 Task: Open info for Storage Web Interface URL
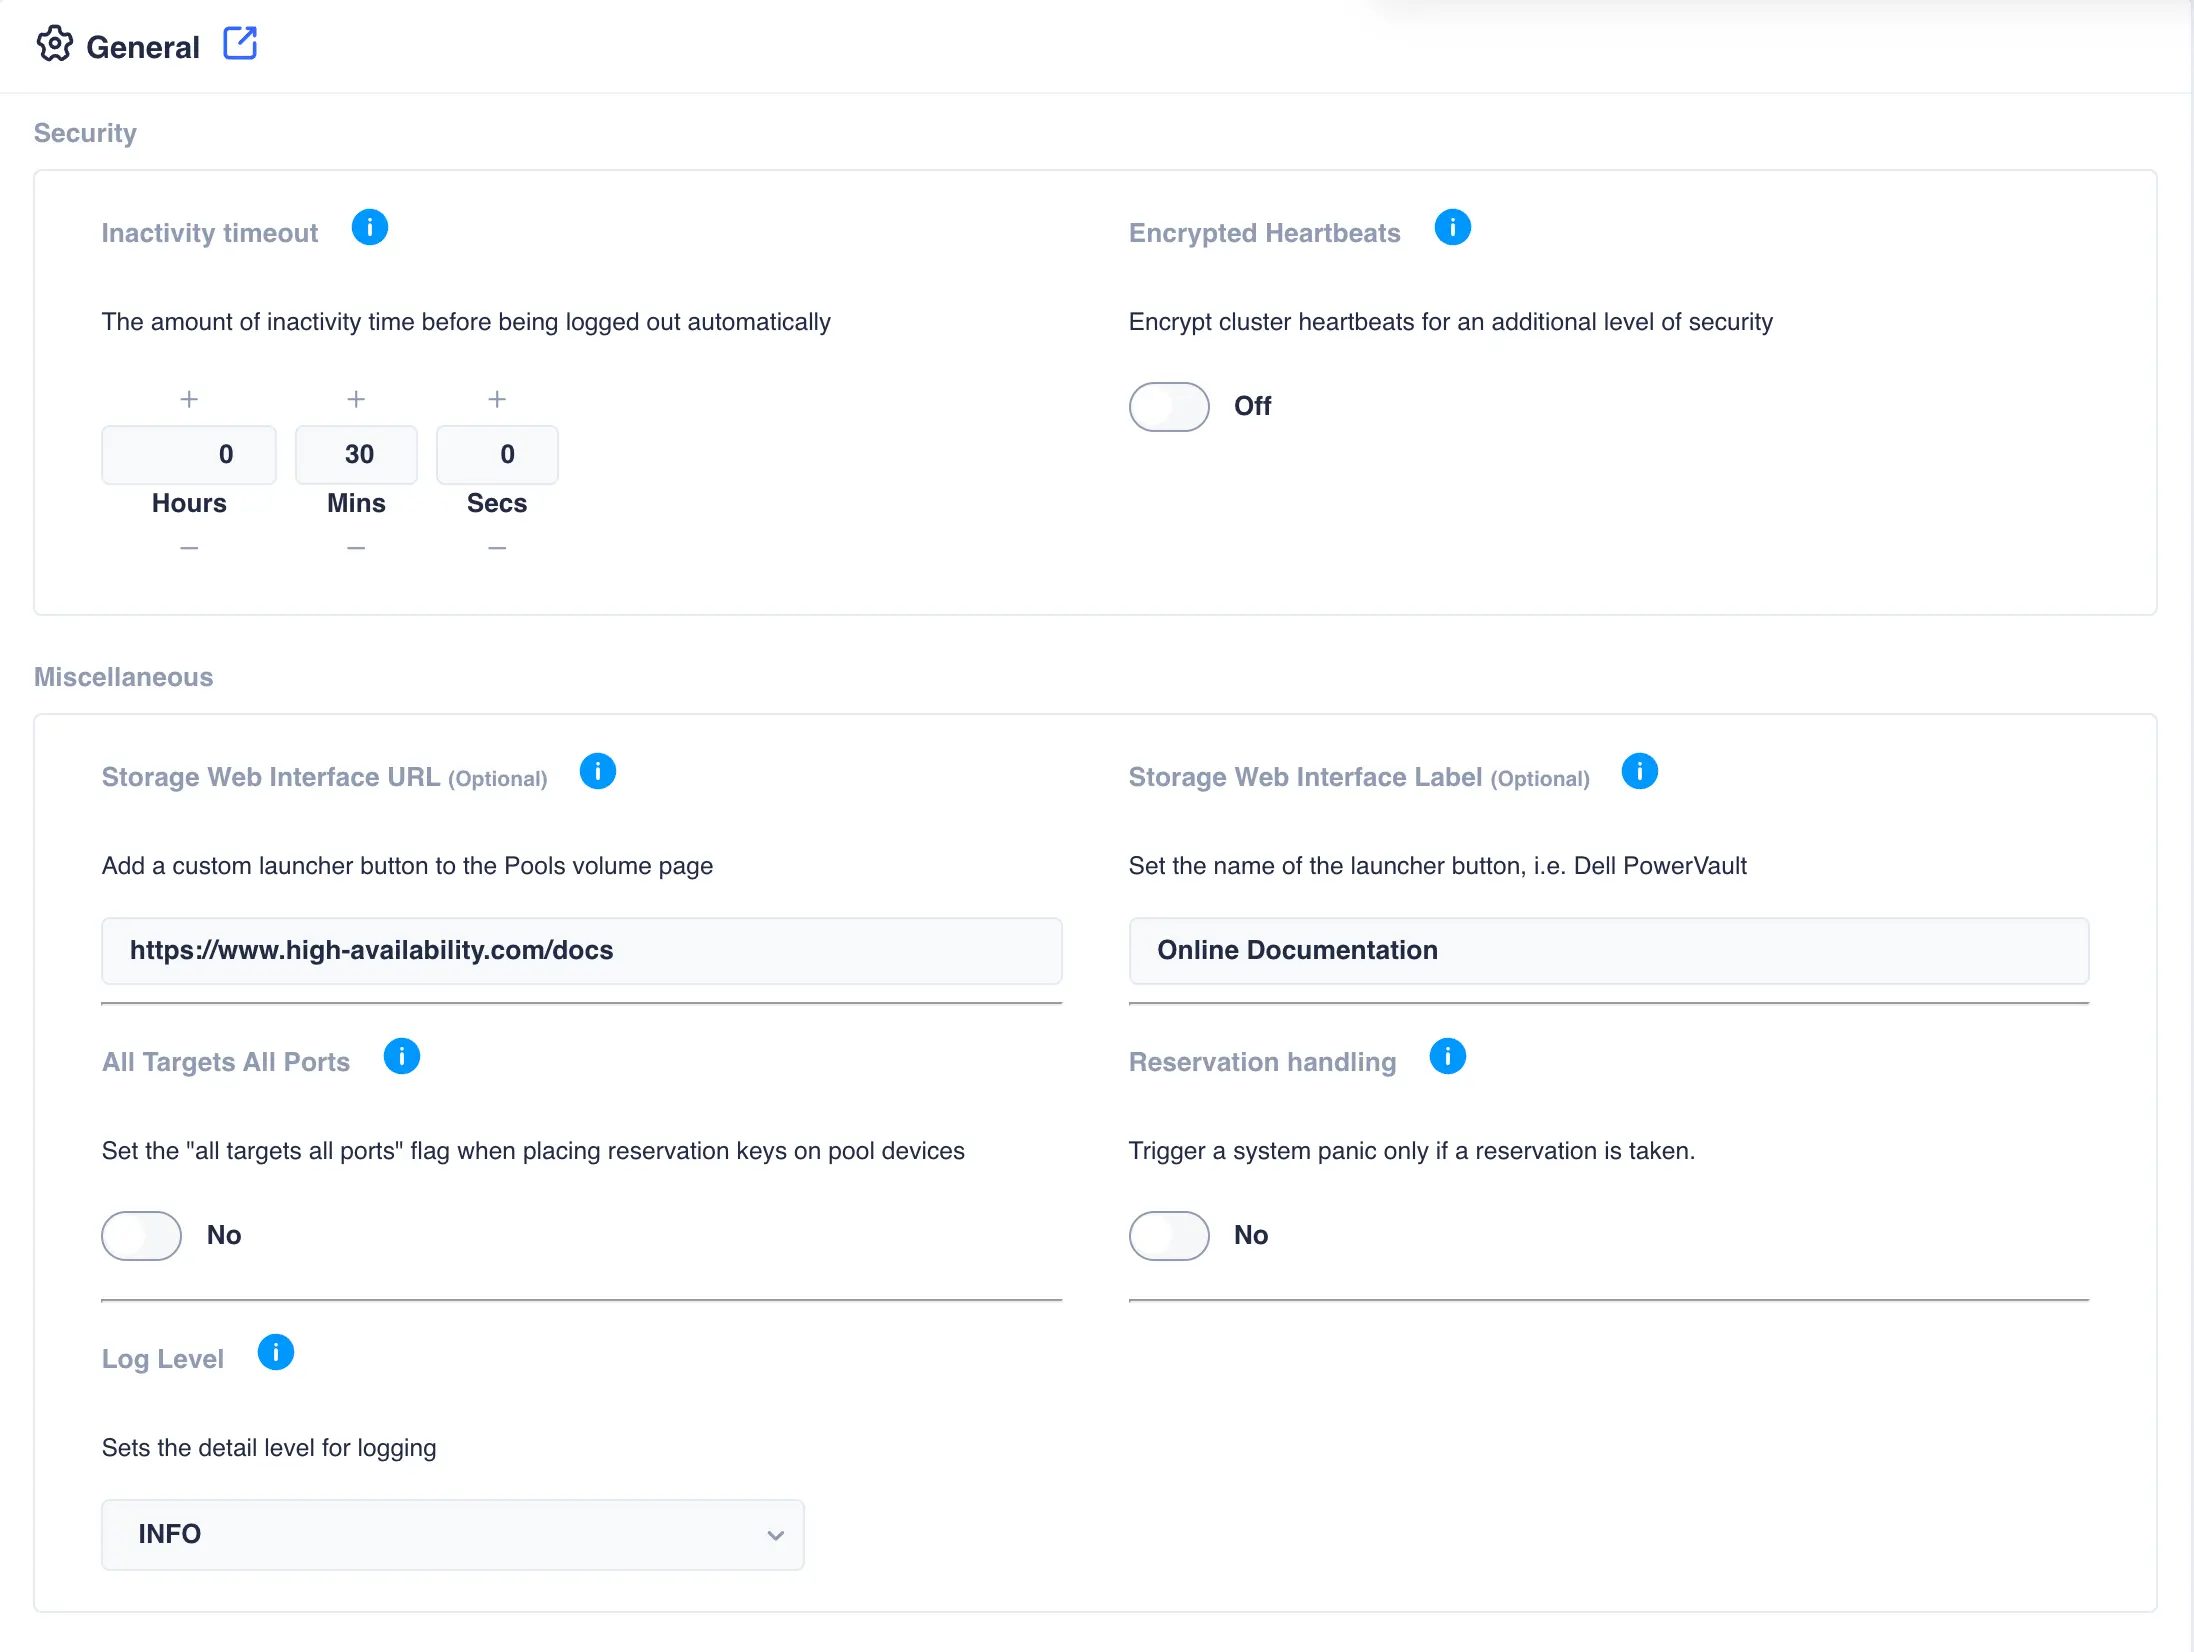(597, 771)
